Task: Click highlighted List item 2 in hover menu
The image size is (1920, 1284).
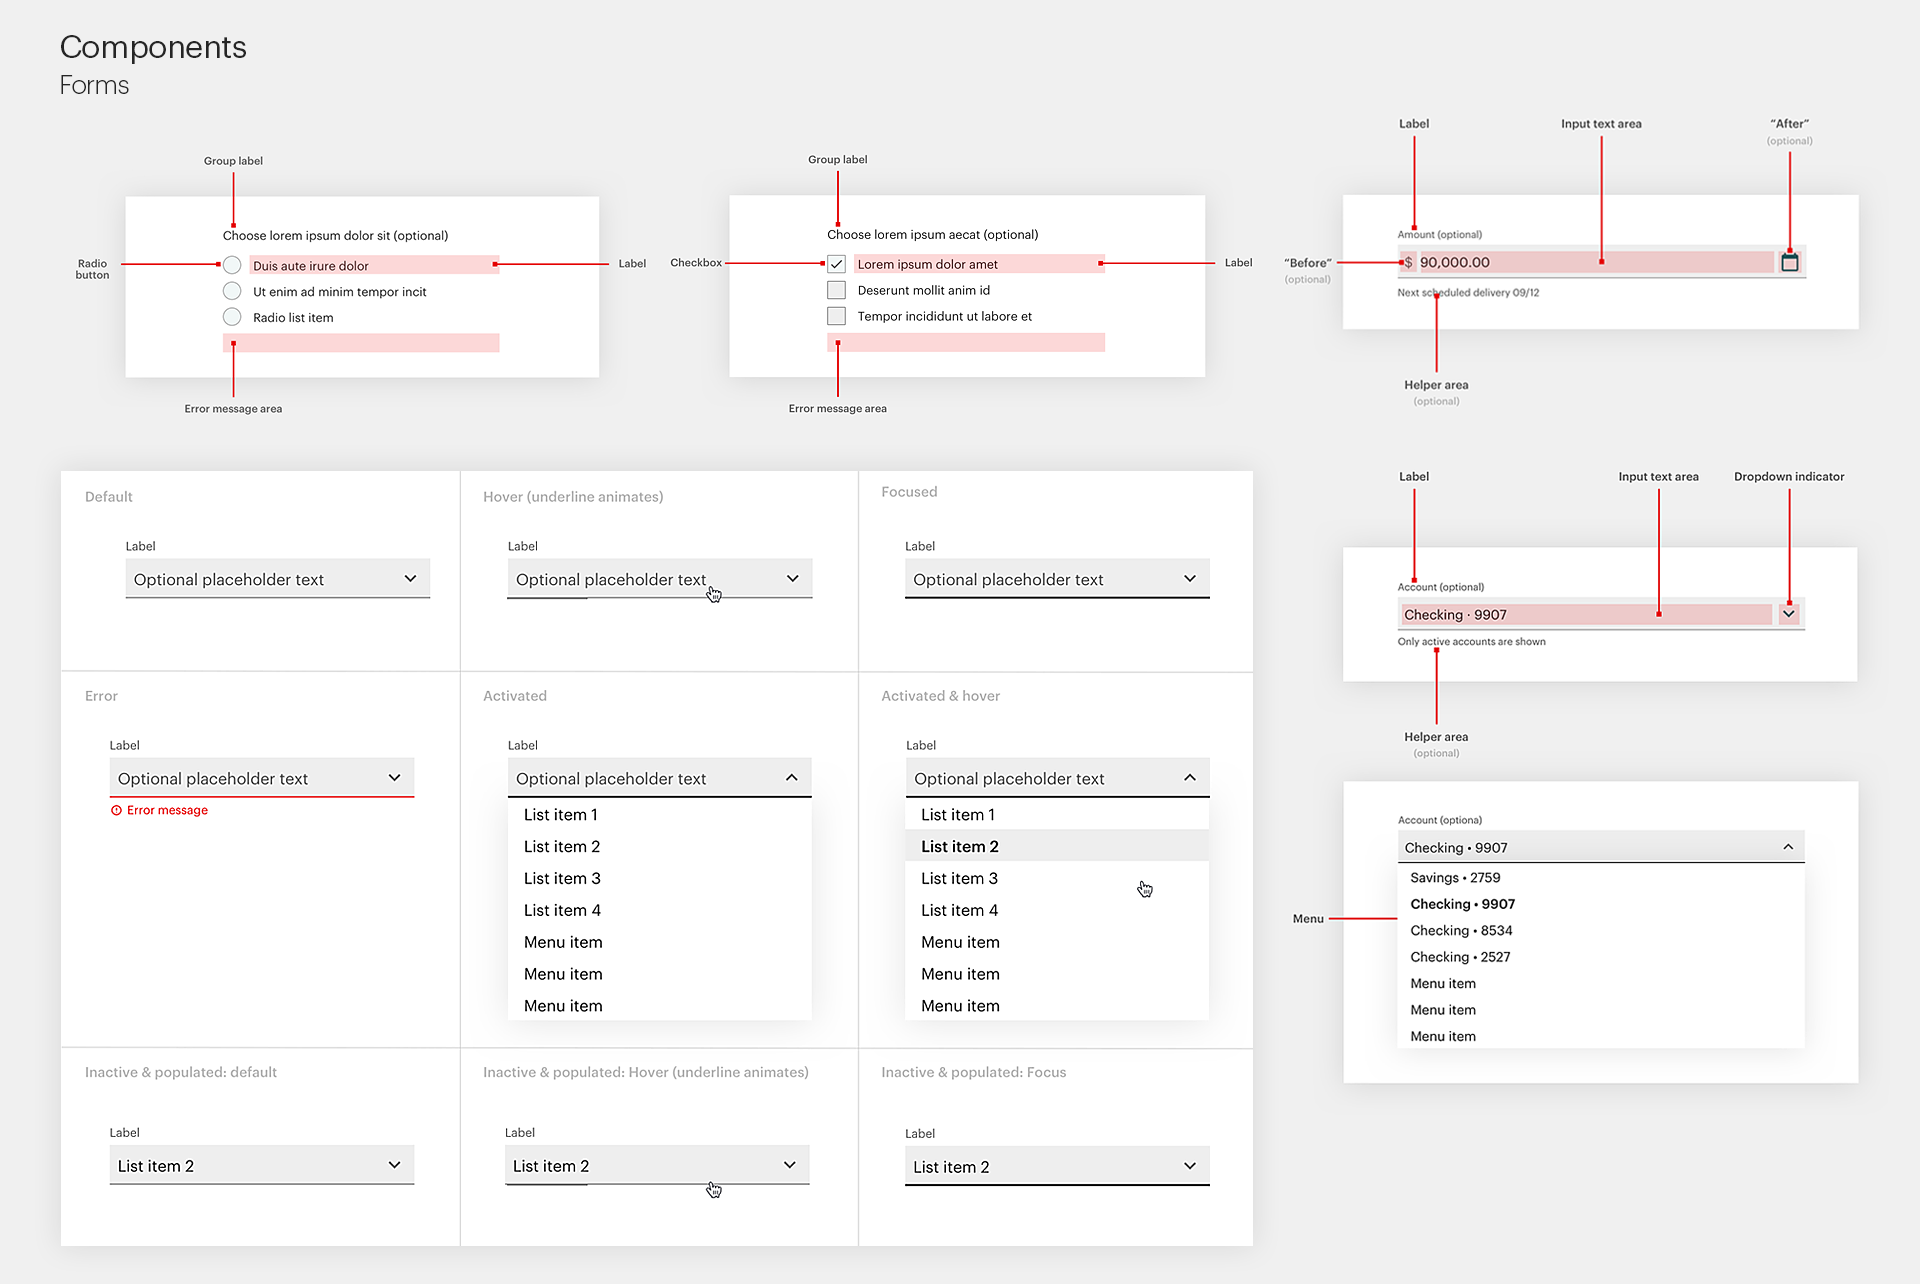Action: [959, 846]
